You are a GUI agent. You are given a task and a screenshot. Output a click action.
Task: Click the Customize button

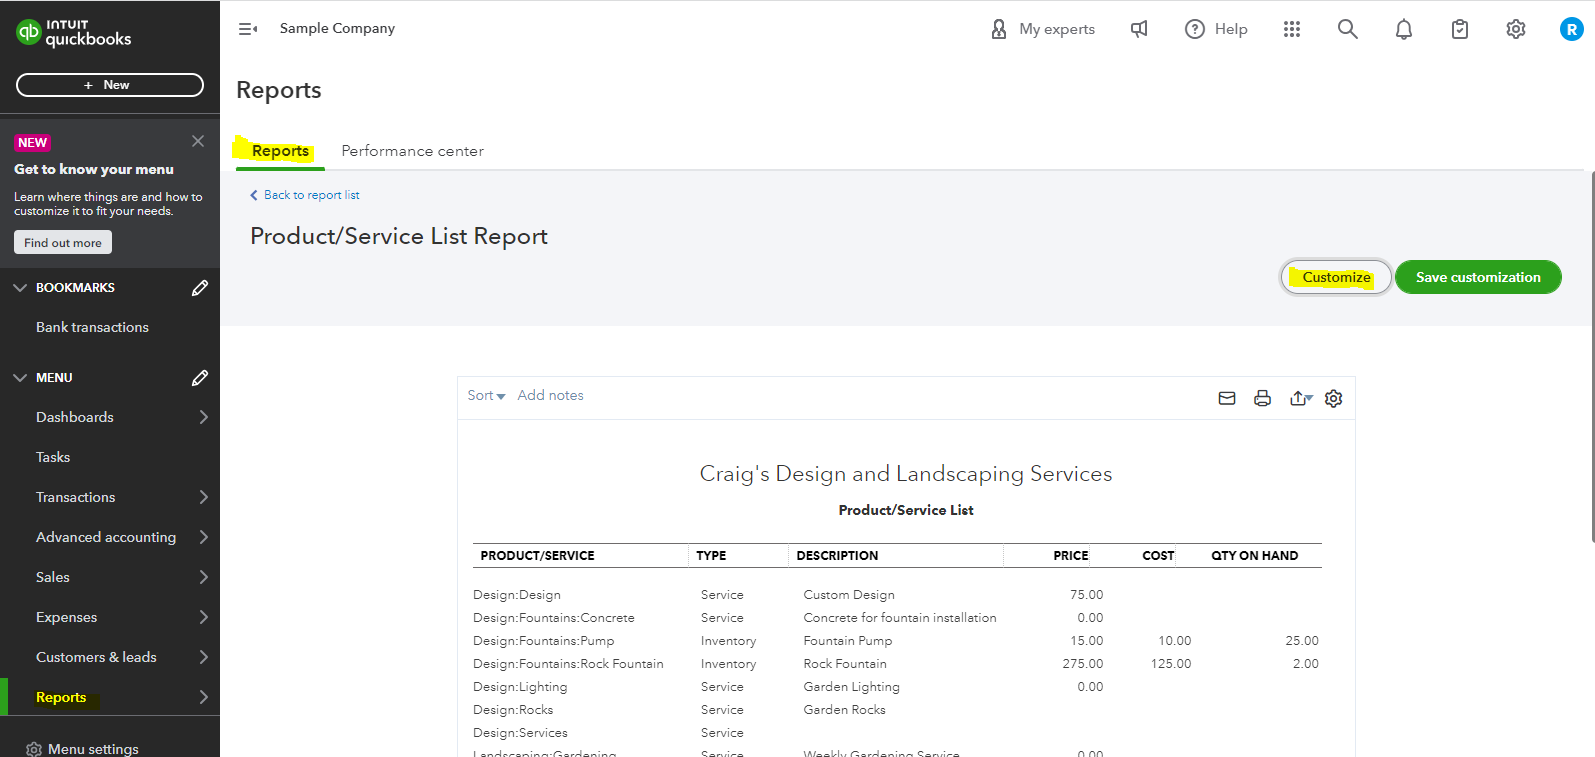(x=1336, y=277)
